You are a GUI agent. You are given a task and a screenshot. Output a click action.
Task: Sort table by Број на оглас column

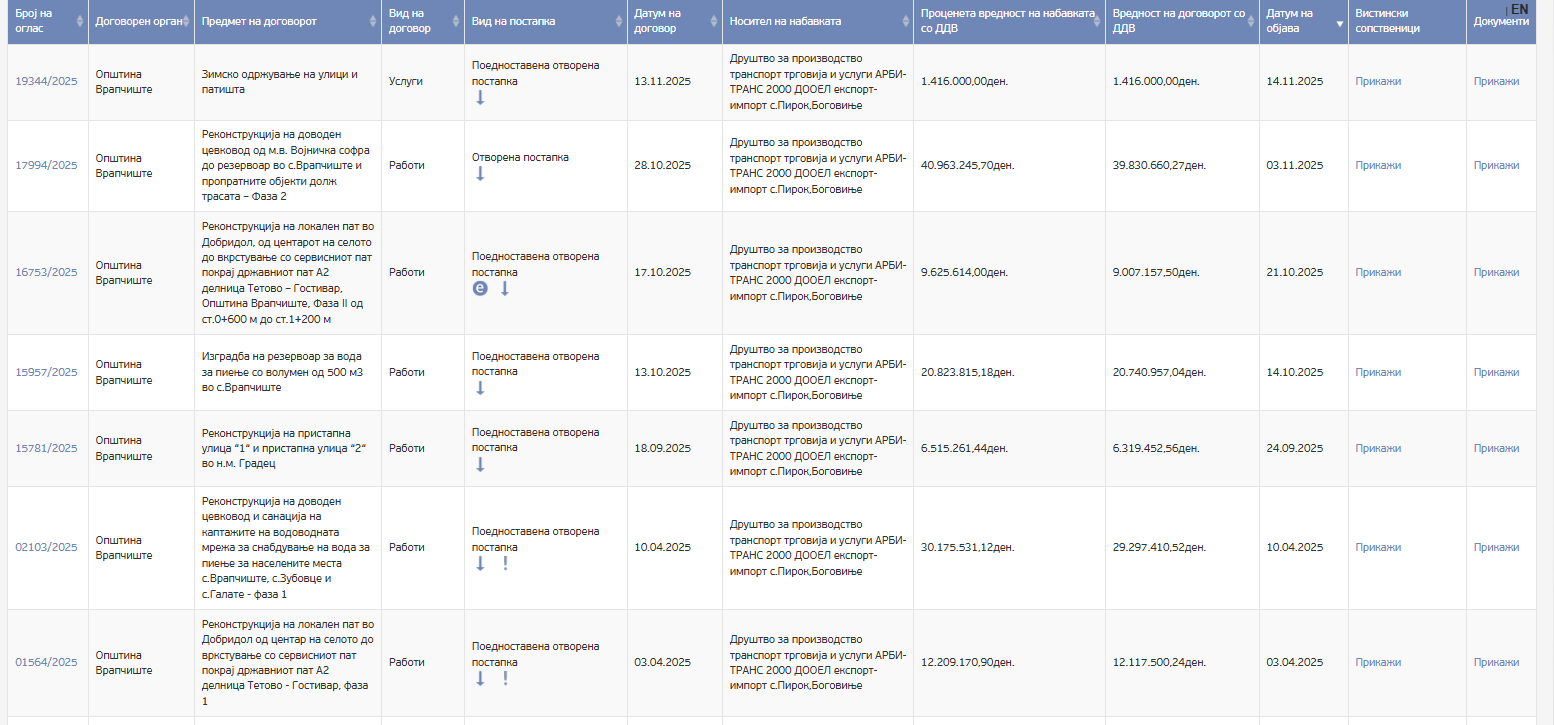[46, 21]
